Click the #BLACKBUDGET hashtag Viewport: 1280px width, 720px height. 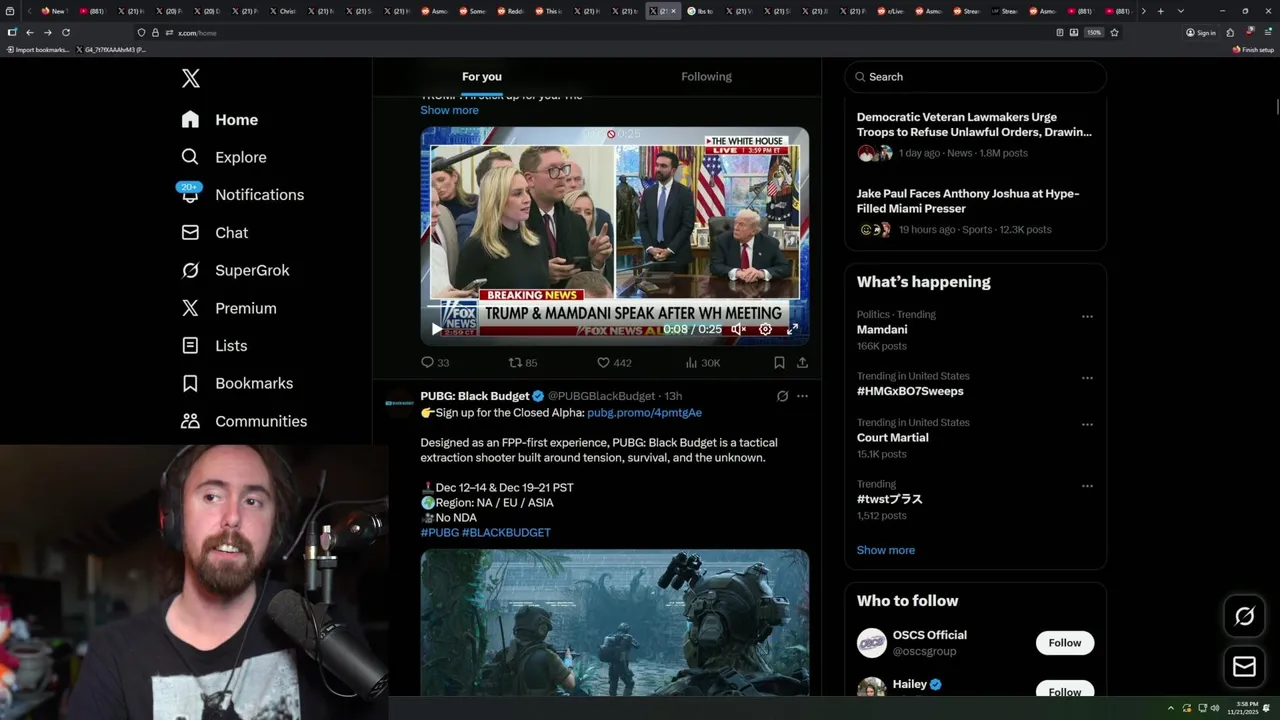[506, 533]
